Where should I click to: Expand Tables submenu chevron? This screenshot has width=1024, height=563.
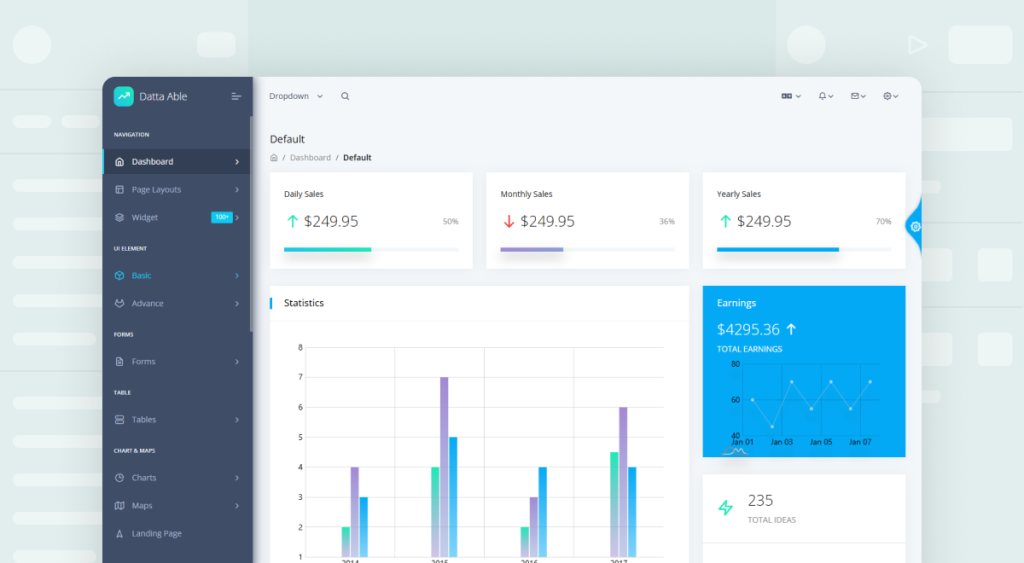coord(237,419)
